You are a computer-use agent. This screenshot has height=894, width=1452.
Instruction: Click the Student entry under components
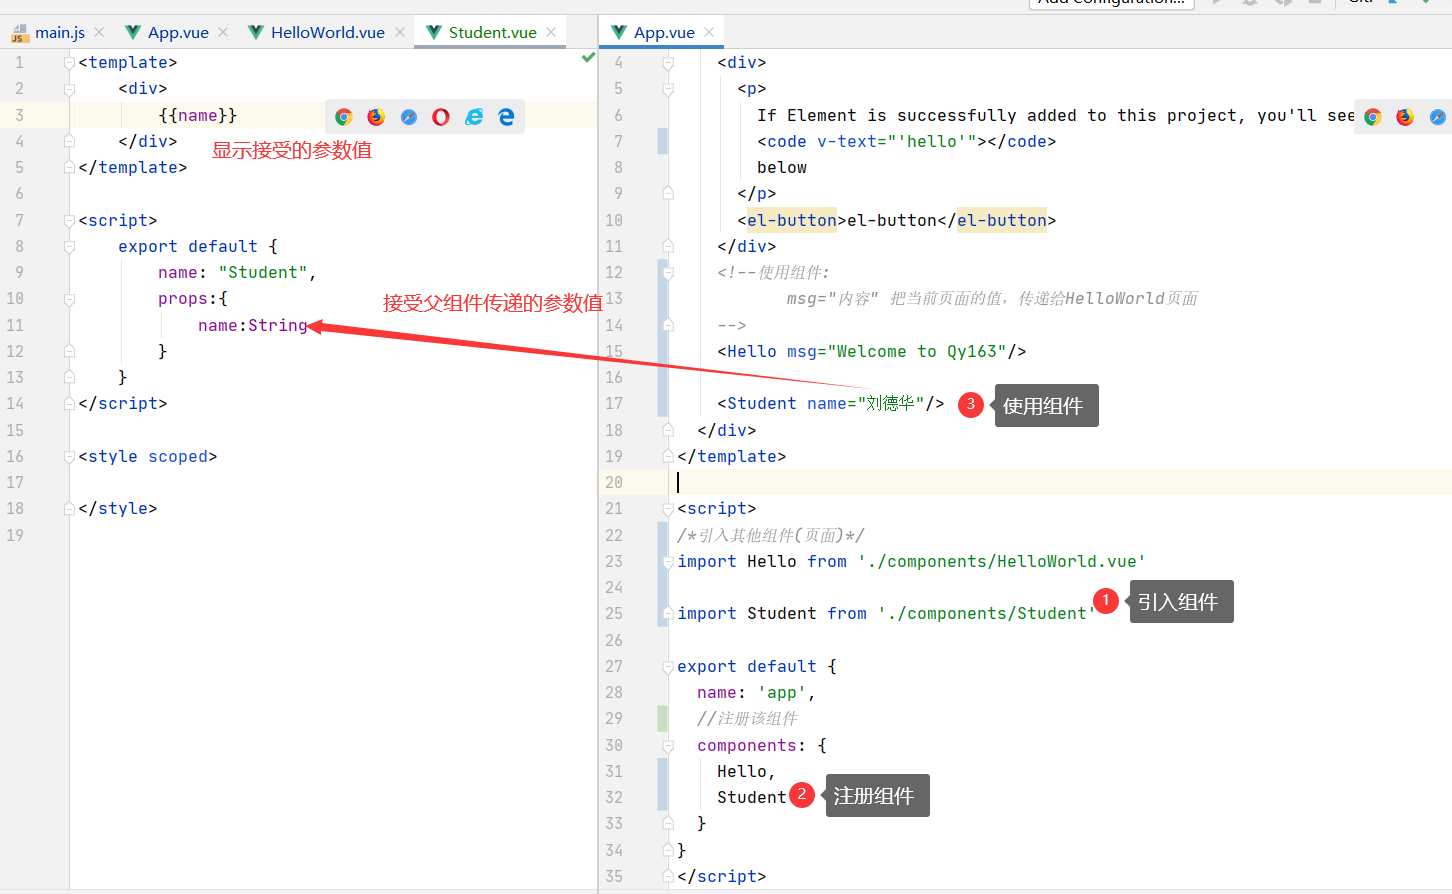pyautogui.click(x=752, y=797)
